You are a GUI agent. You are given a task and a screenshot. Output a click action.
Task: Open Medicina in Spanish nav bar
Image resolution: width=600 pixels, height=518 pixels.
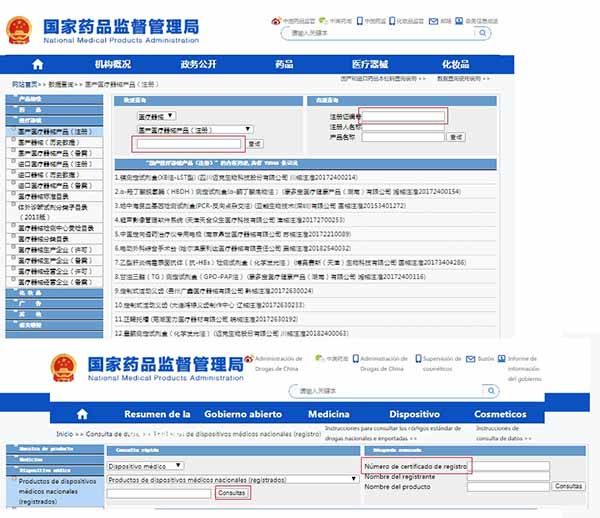point(329,414)
